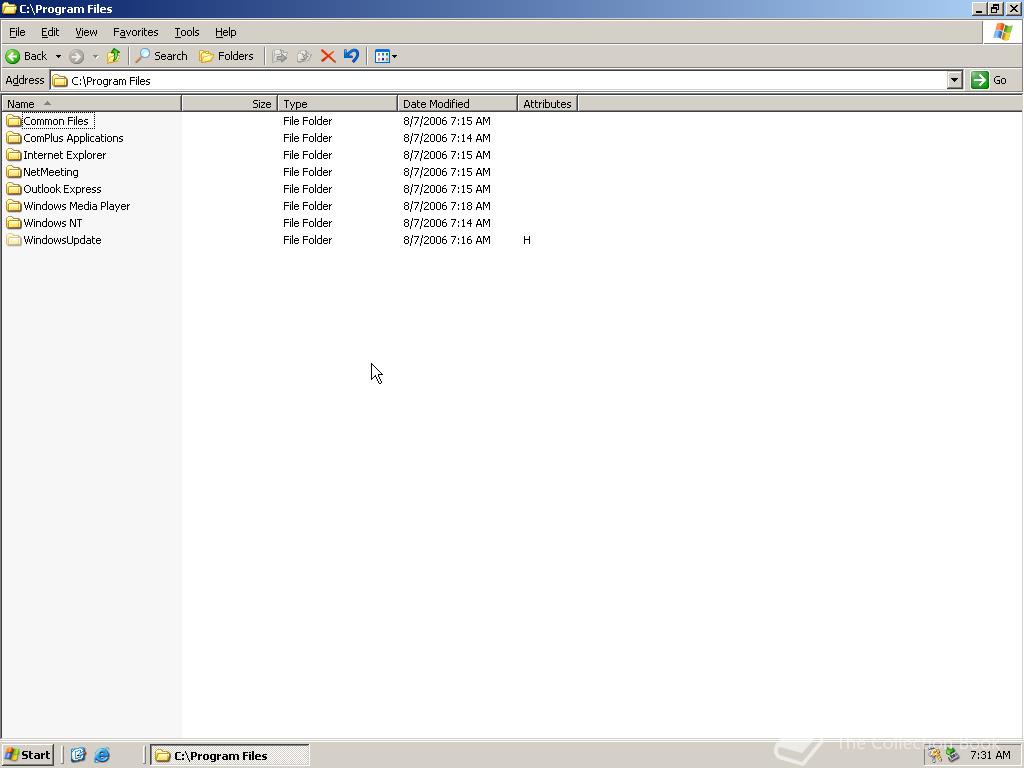Open the Back history dropdown arrow
This screenshot has width=1024, height=768.
(58, 56)
